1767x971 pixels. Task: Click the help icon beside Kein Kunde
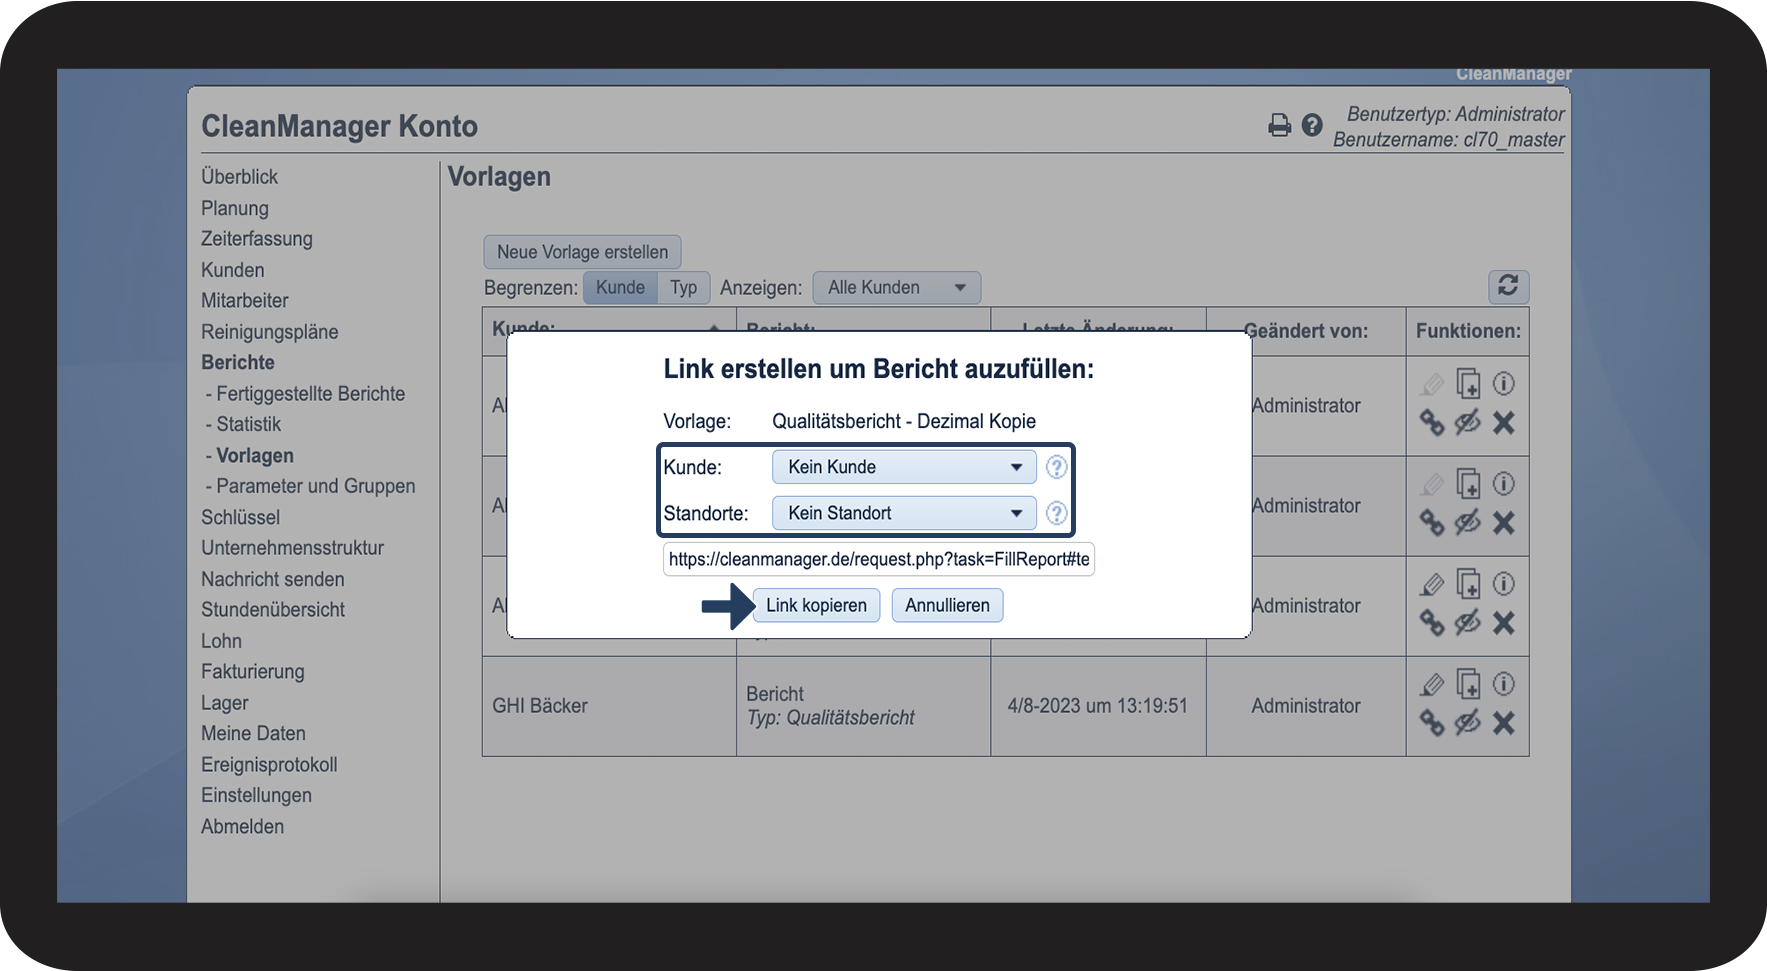click(1056, 467)
